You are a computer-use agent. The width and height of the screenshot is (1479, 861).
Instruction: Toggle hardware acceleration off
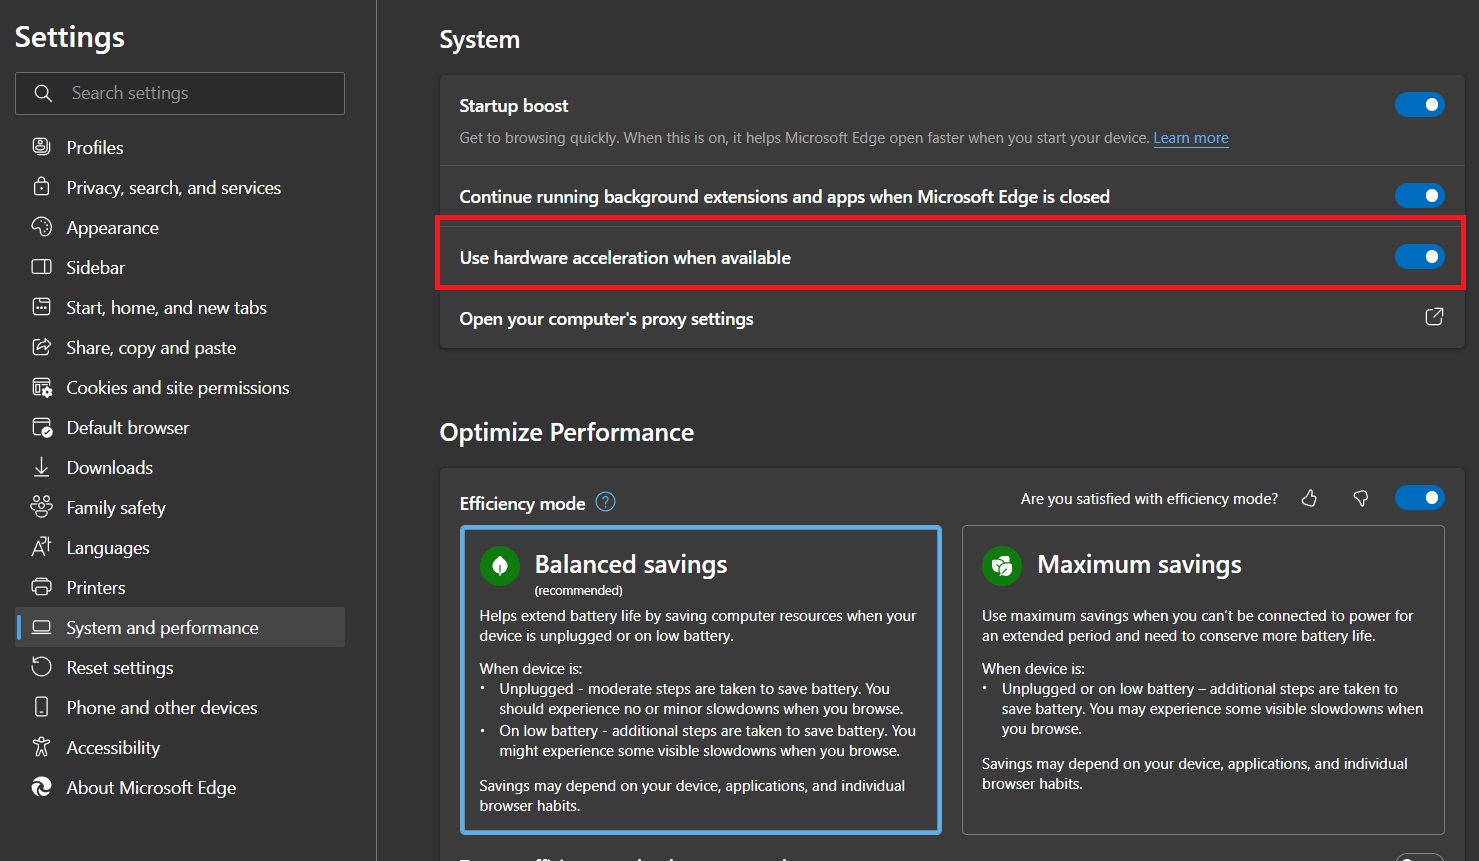pos(1419,257)
